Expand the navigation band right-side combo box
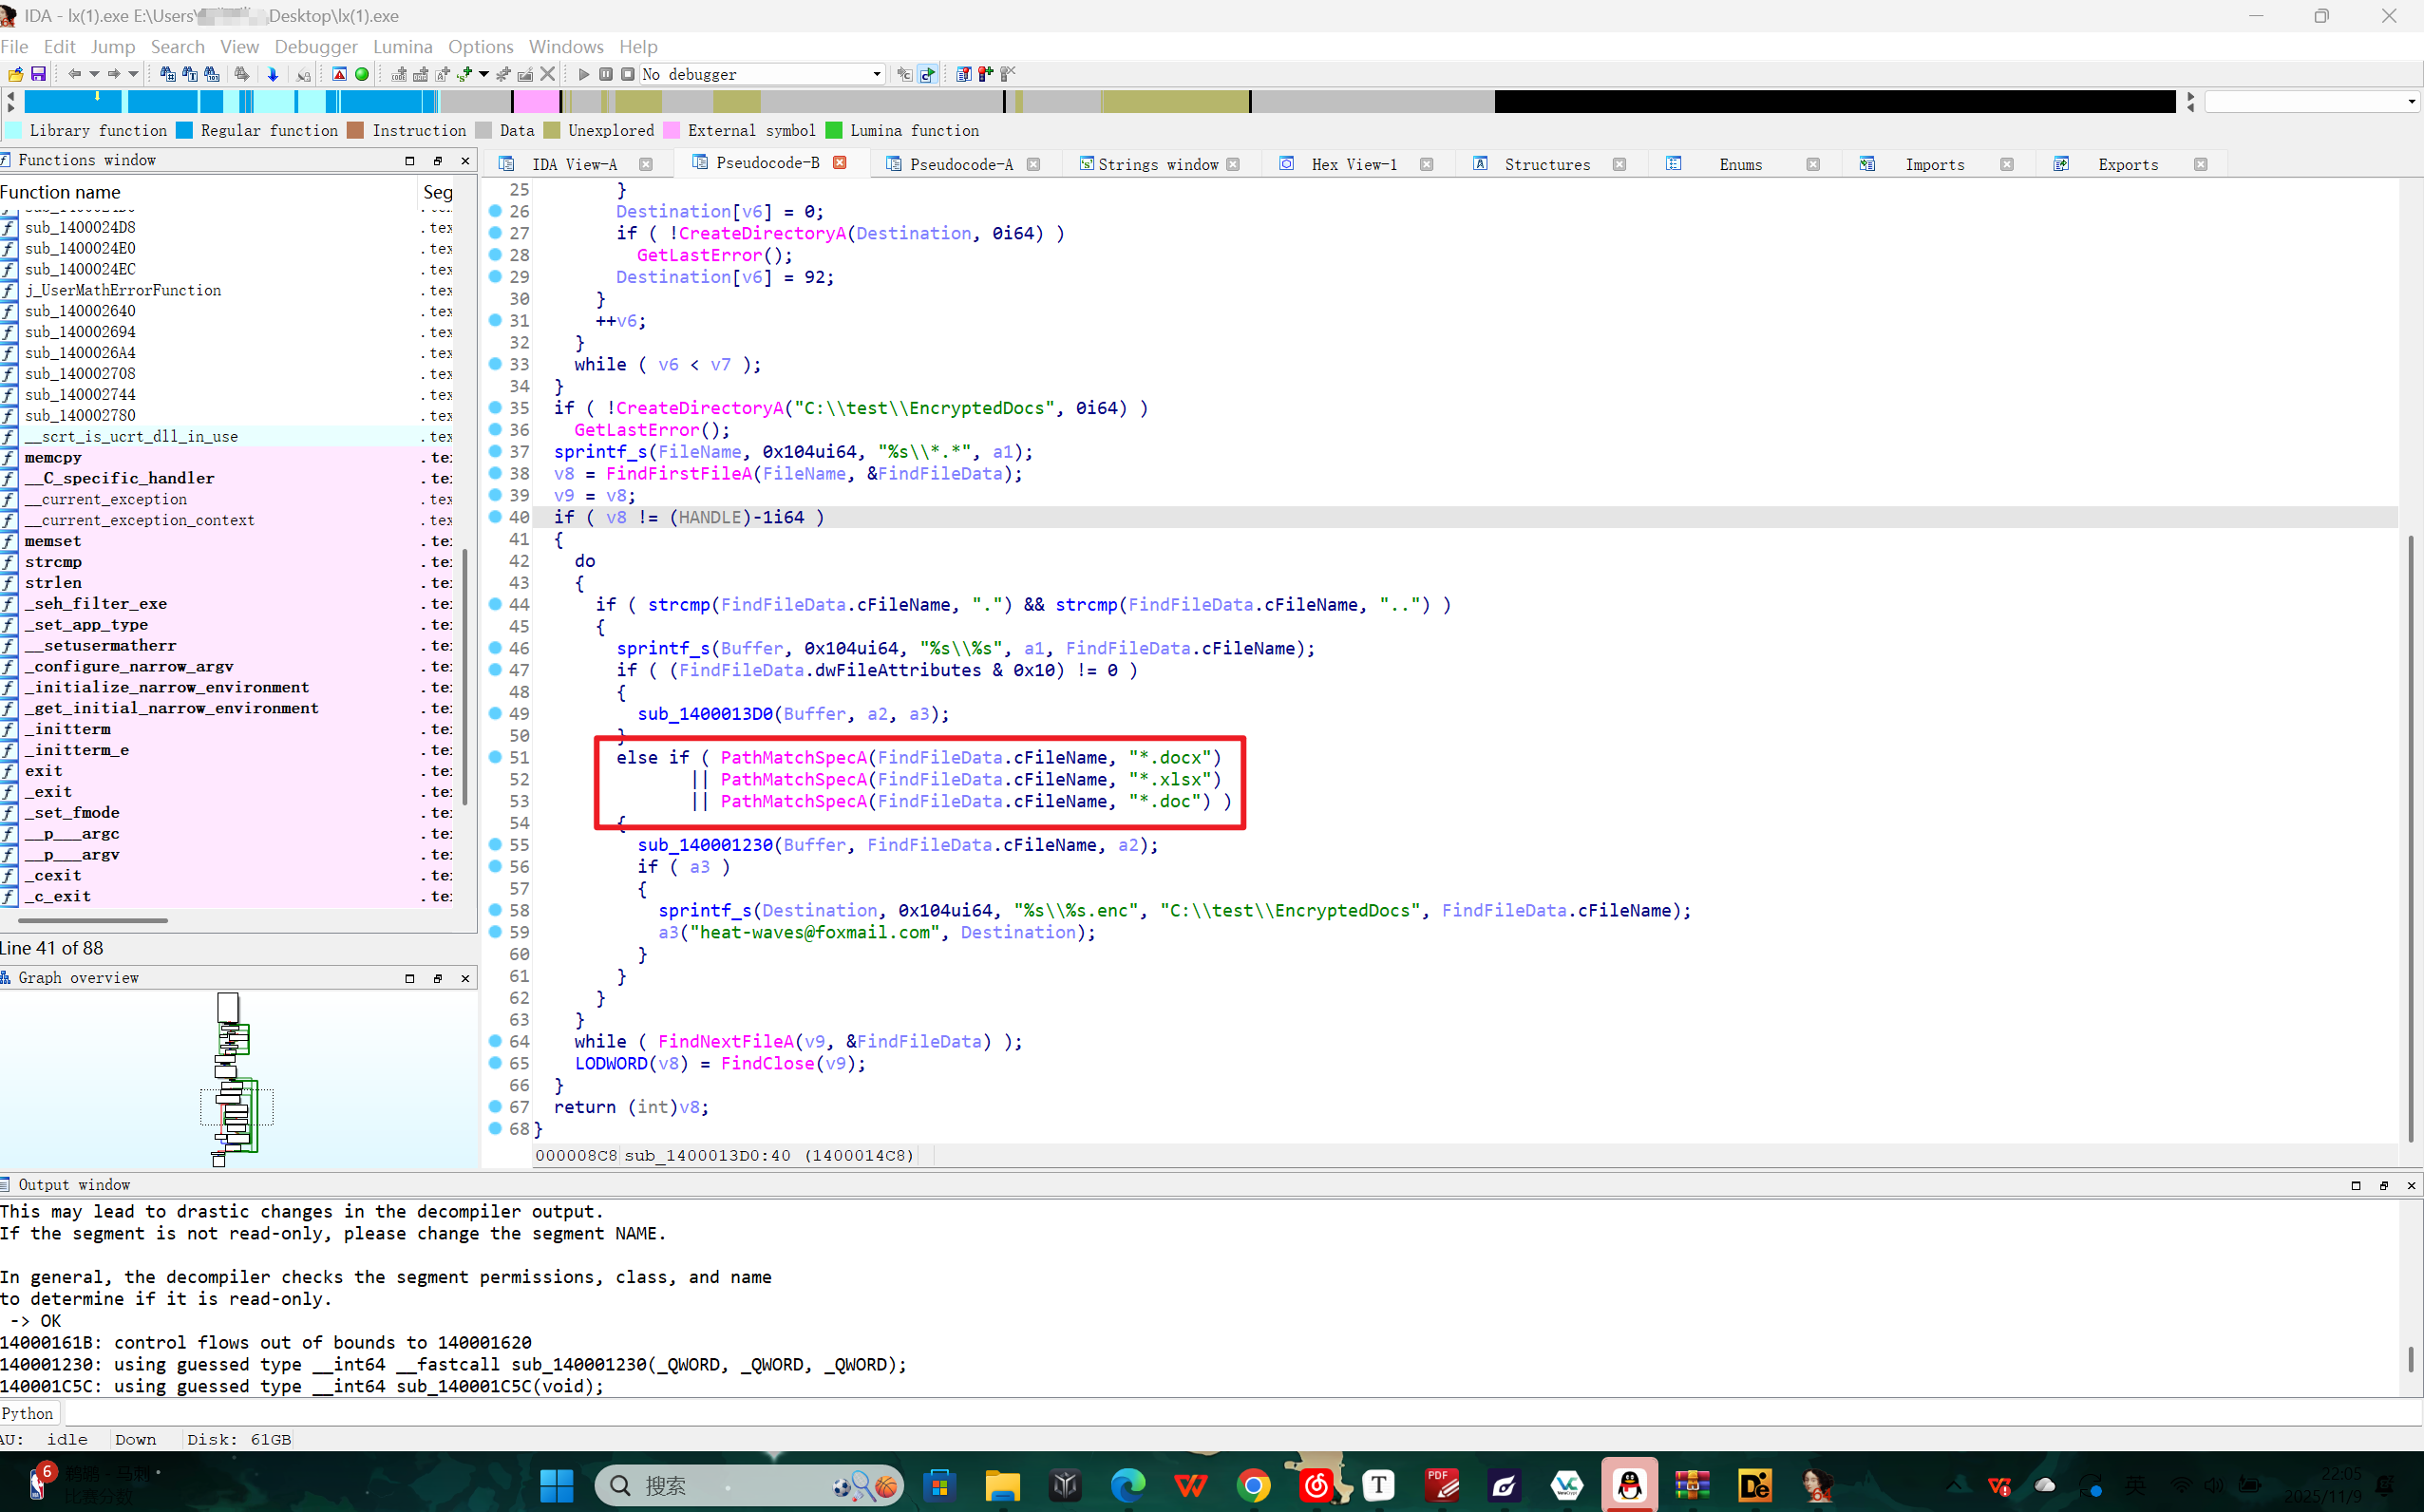The width and height of the screenshot is (2424, 1512). click(x=2410, y=102)
